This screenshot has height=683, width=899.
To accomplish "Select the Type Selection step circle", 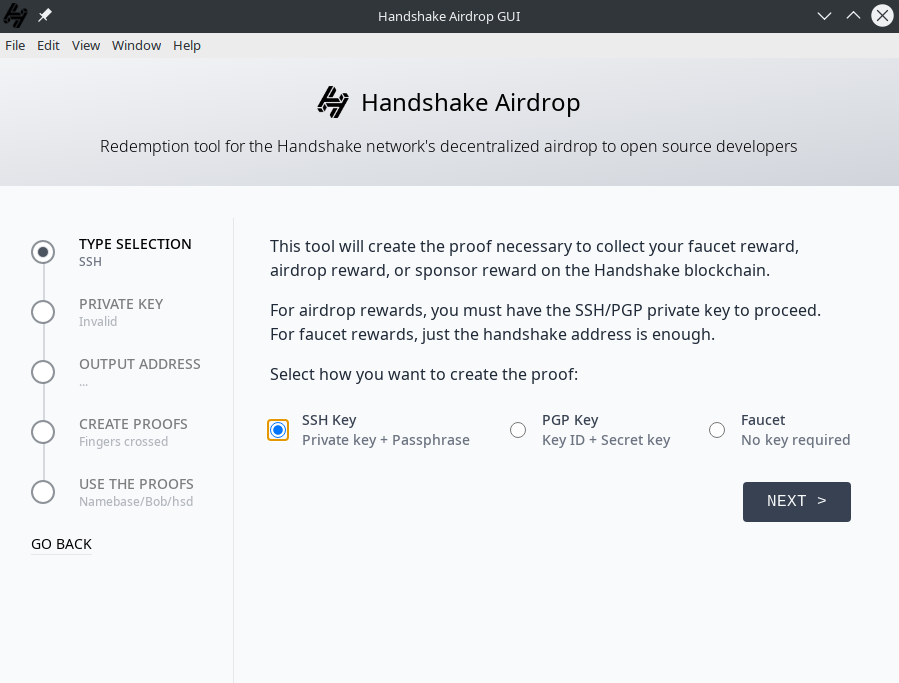I will pyautogui.click(x=43, y=252).
